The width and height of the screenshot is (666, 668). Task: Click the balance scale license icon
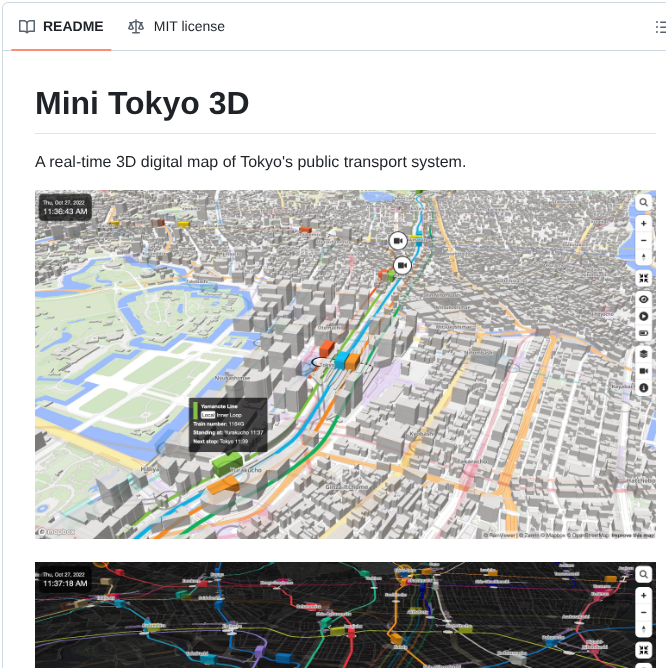click(x=136, y=26)
